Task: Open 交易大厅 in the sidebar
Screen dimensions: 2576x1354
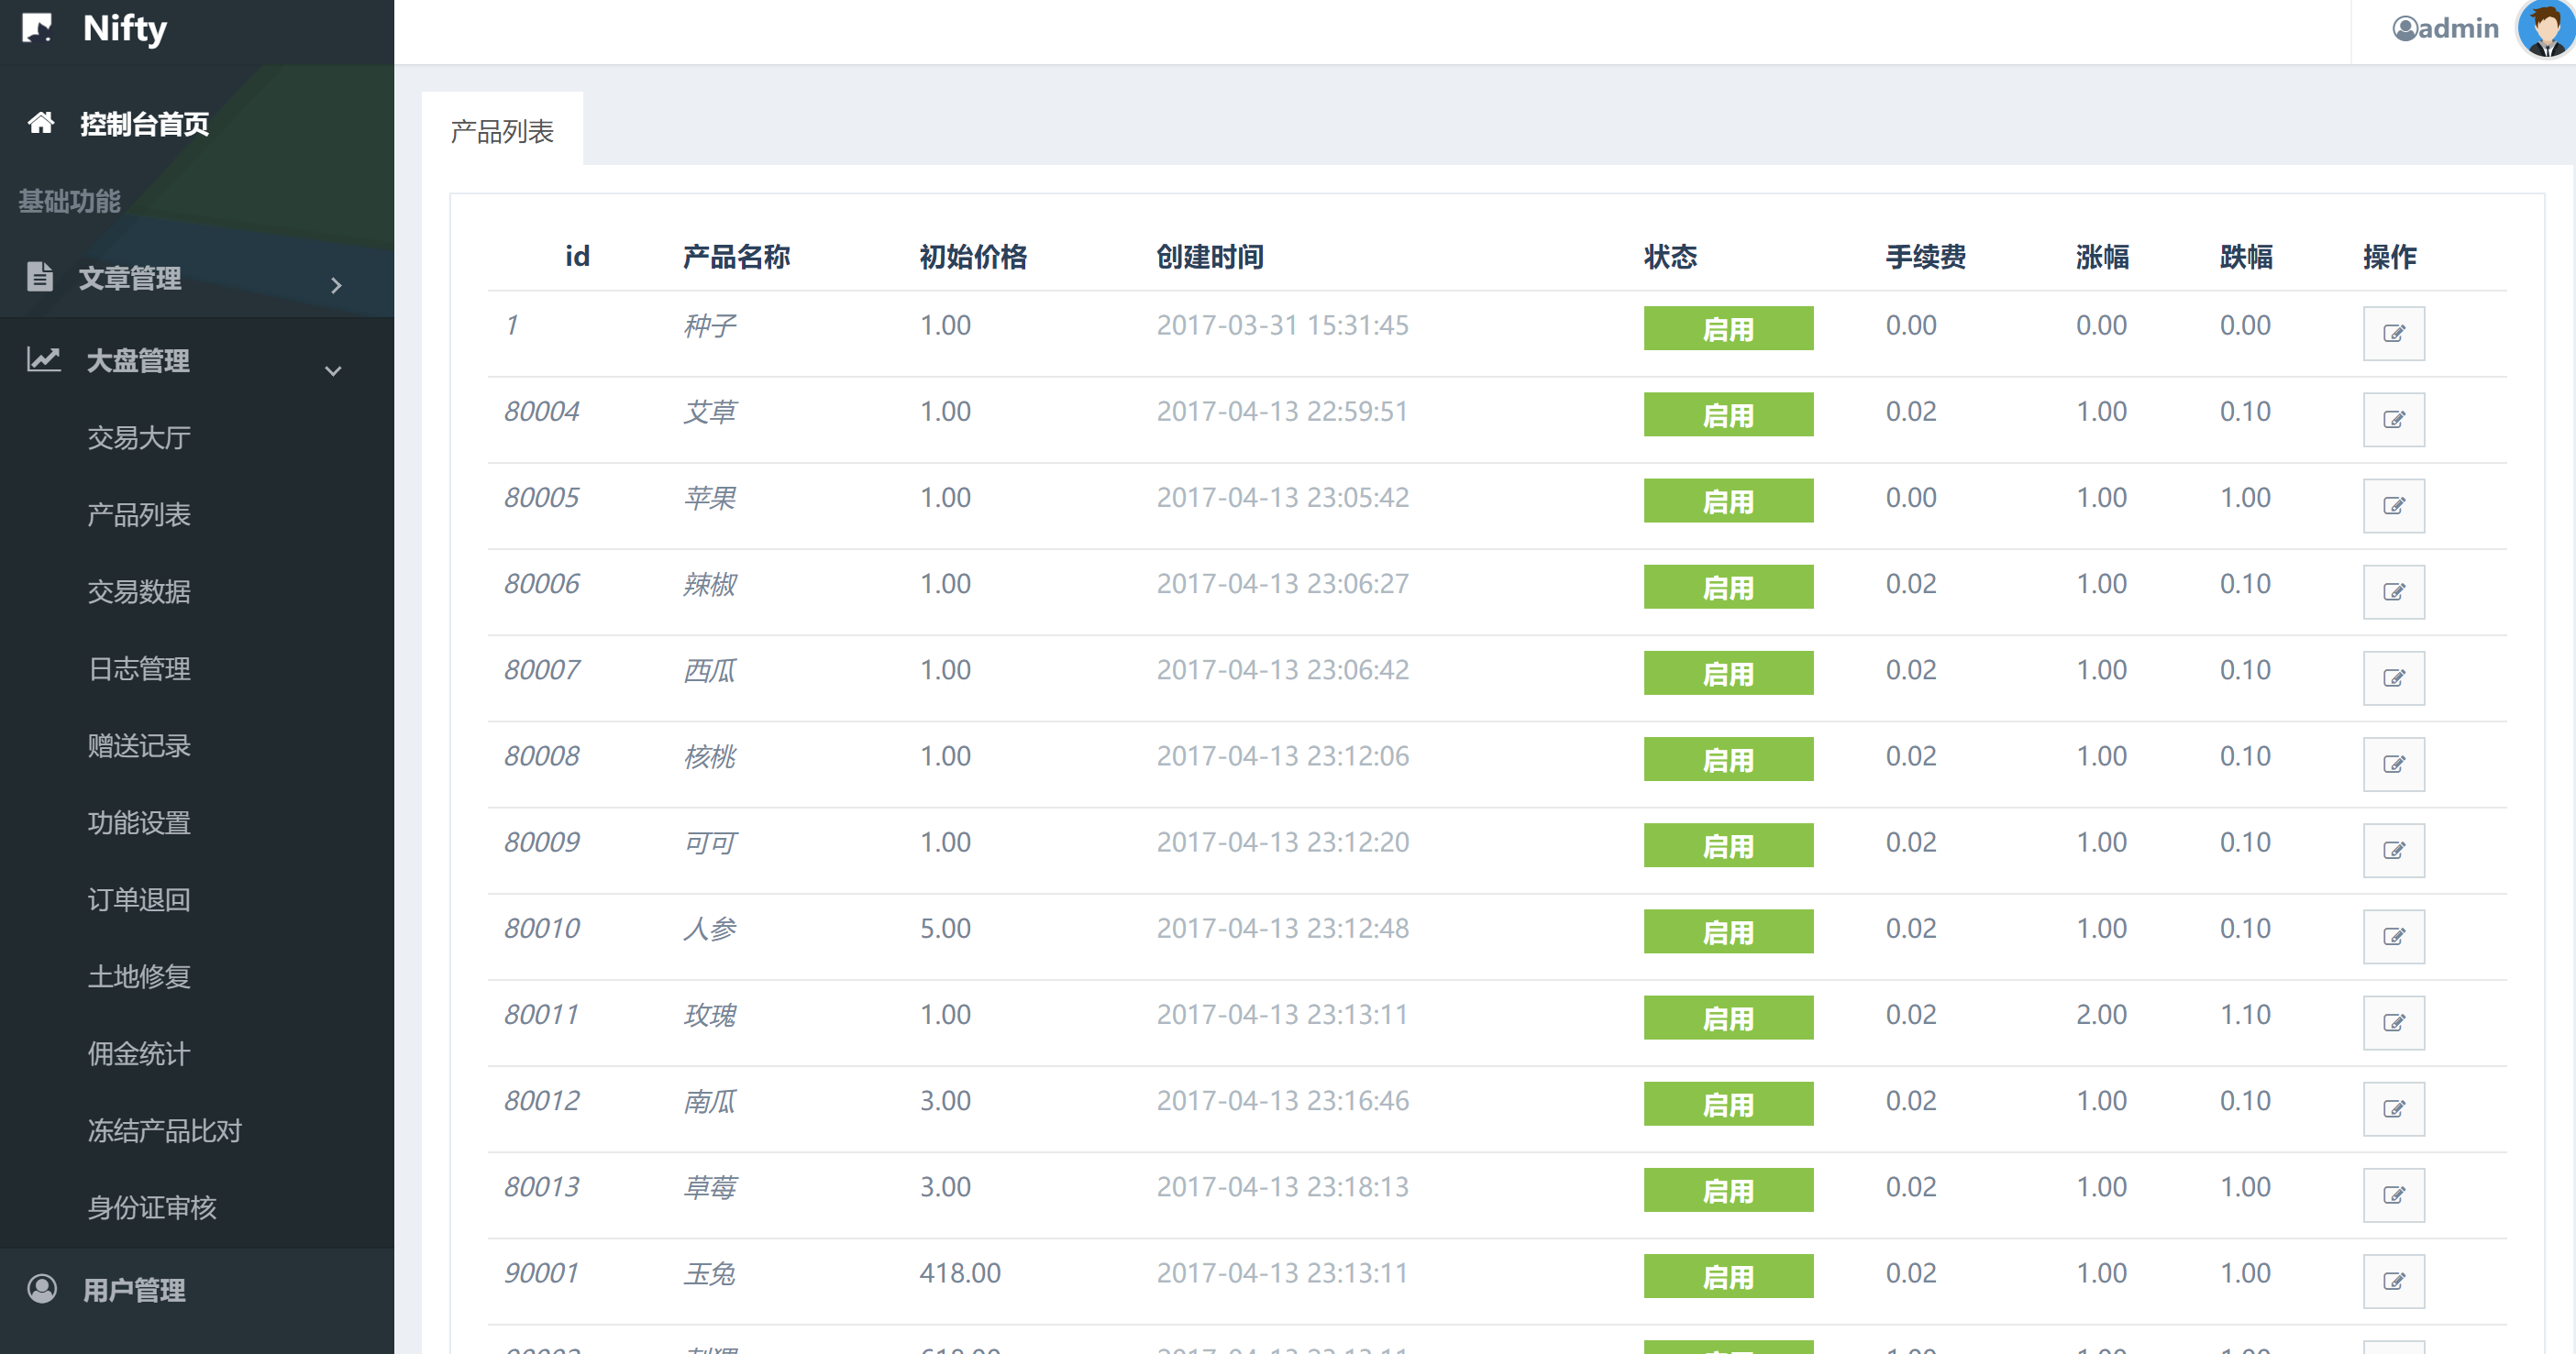Action: point(139,437)
